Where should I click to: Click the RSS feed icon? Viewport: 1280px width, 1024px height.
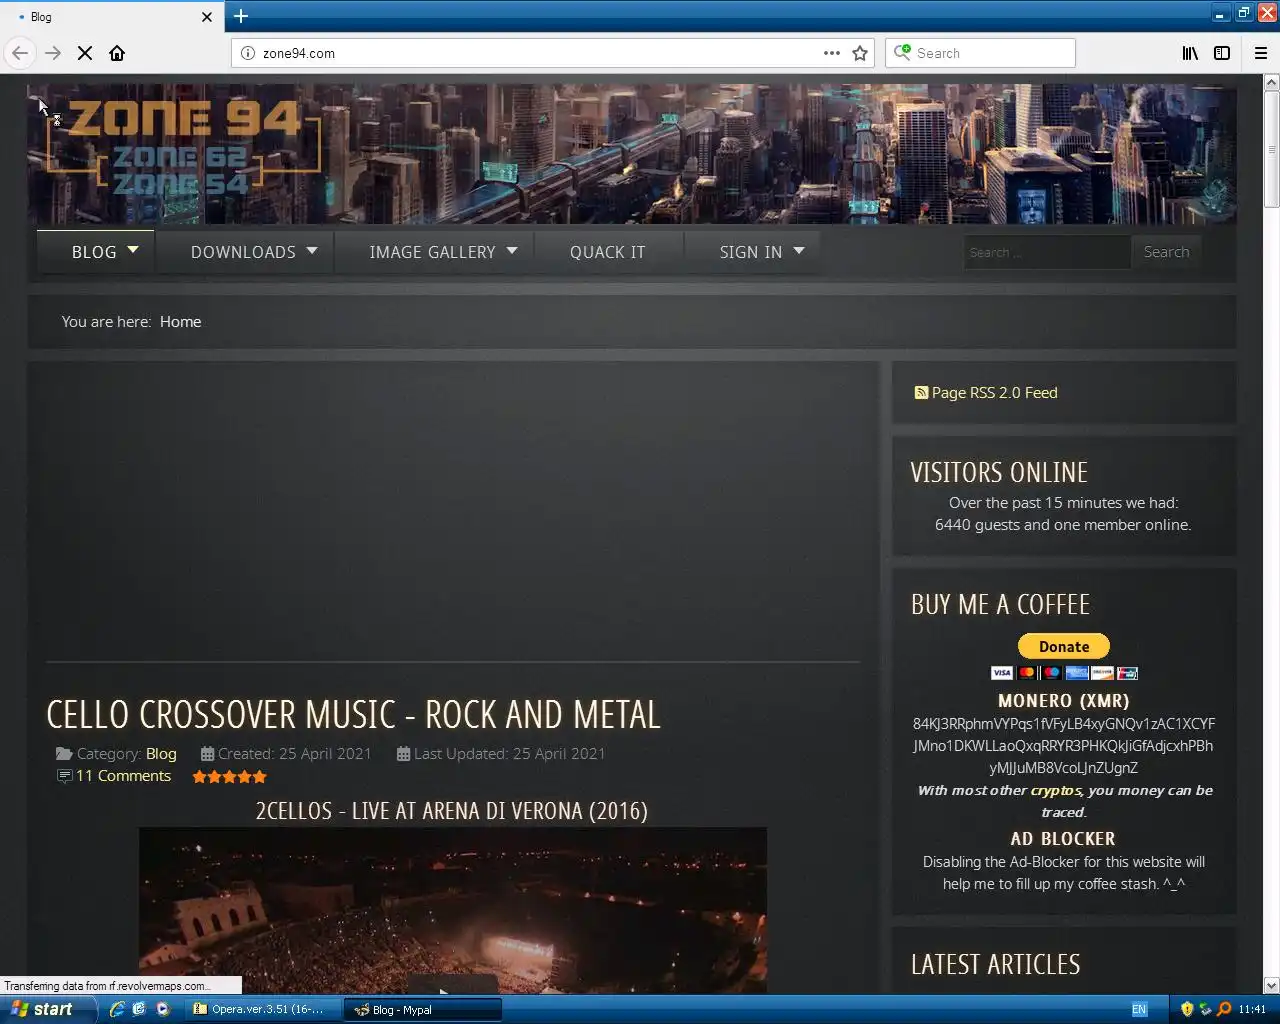pyautogui.click(x=921, y=392)
